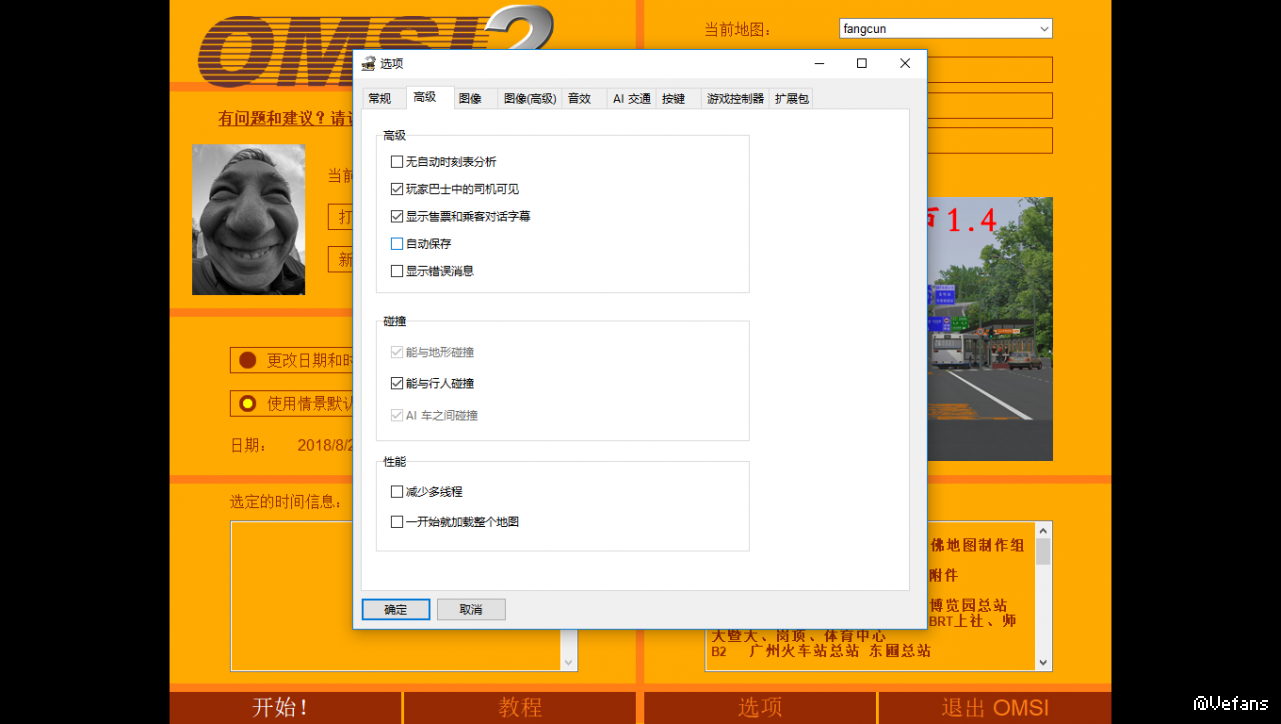Click the map description scrollbar down arrow
1281x724 pixels.
[1043, 662]
